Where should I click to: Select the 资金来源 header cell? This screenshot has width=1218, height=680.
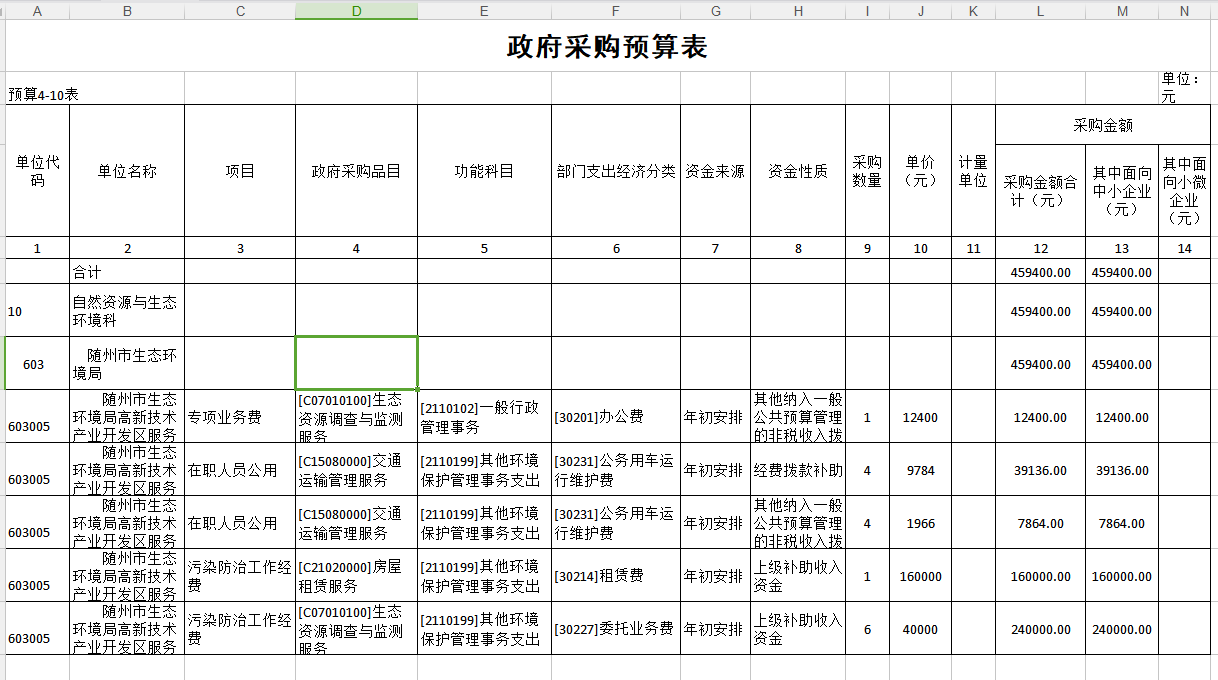(715, 171)
